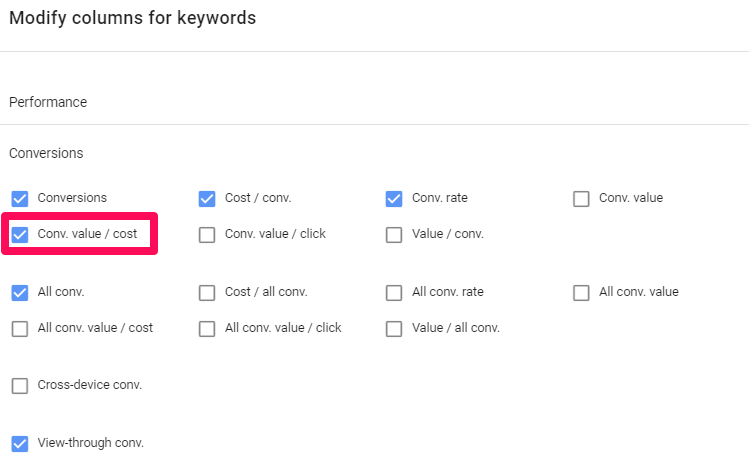Viewport: 749px width, 460px height.
Task: Enable the Conv. value column
Action: [x=581, y=198]
